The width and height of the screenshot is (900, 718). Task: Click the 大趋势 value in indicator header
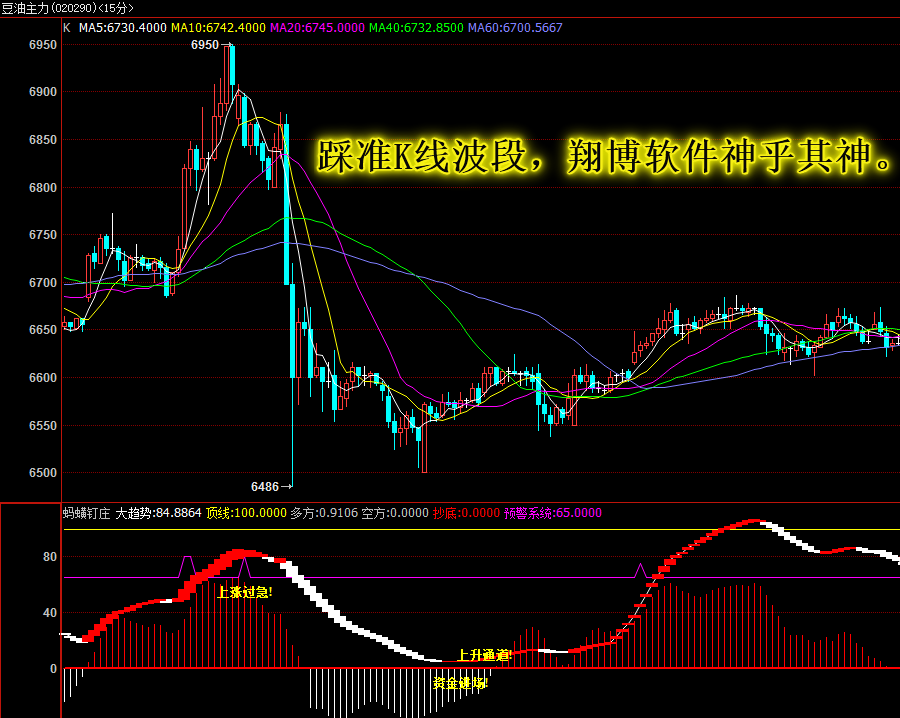(x=158, y=513)
